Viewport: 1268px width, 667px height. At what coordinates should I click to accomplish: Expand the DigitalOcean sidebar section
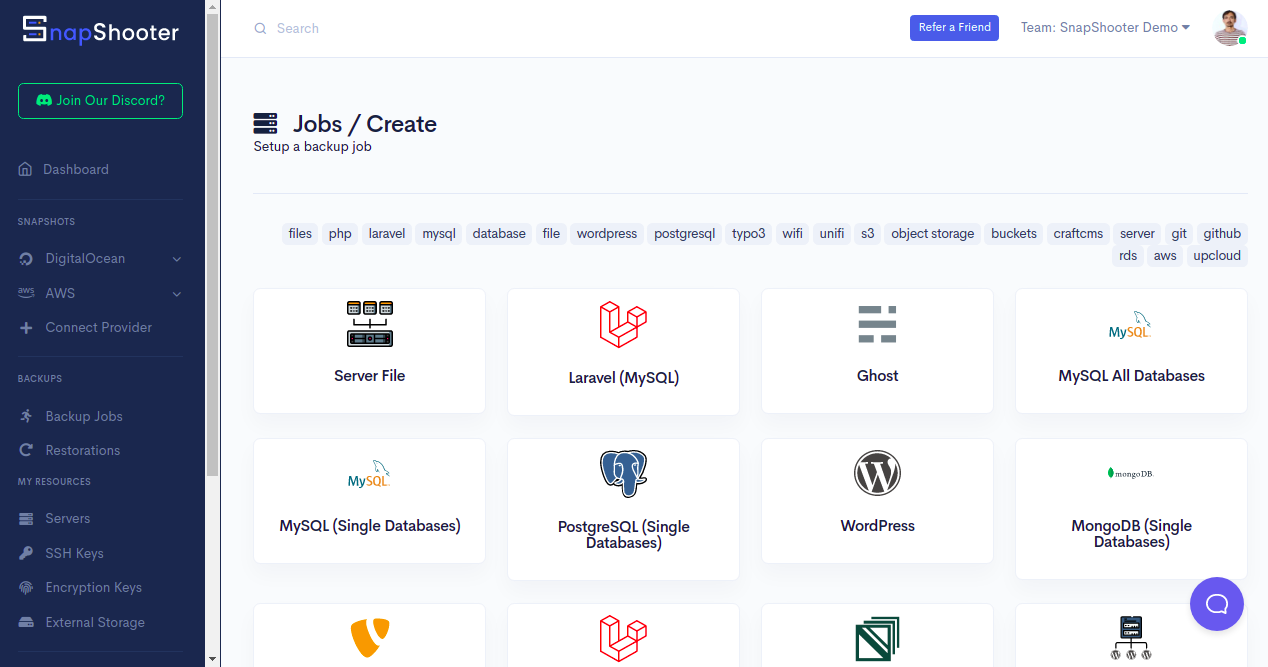[x=100, y=259]
